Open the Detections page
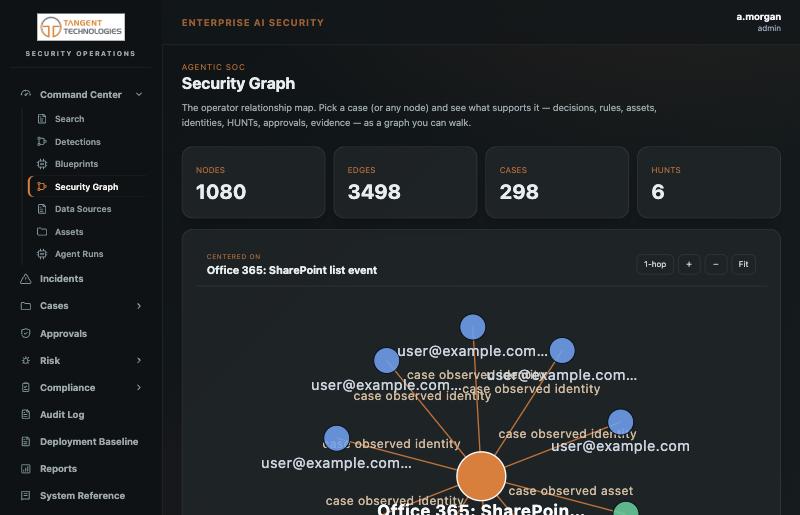800x515 pixels. pos(78,142)
